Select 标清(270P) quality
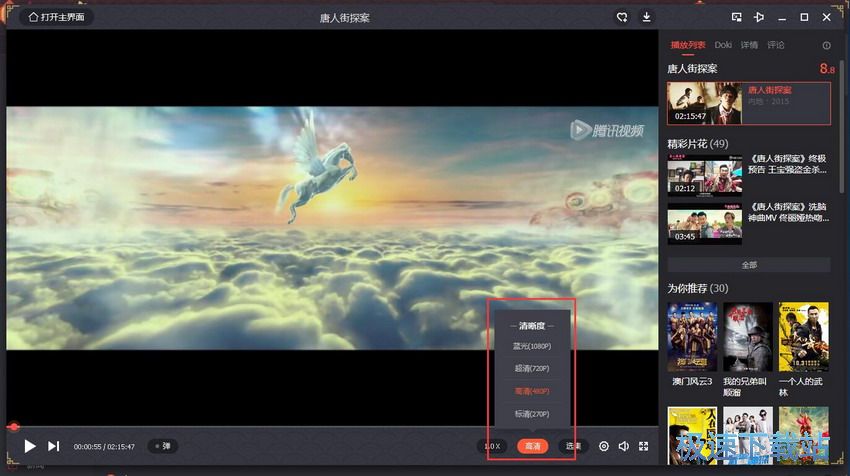The height and width of the screenshot is (476, 850). point(532,414)
